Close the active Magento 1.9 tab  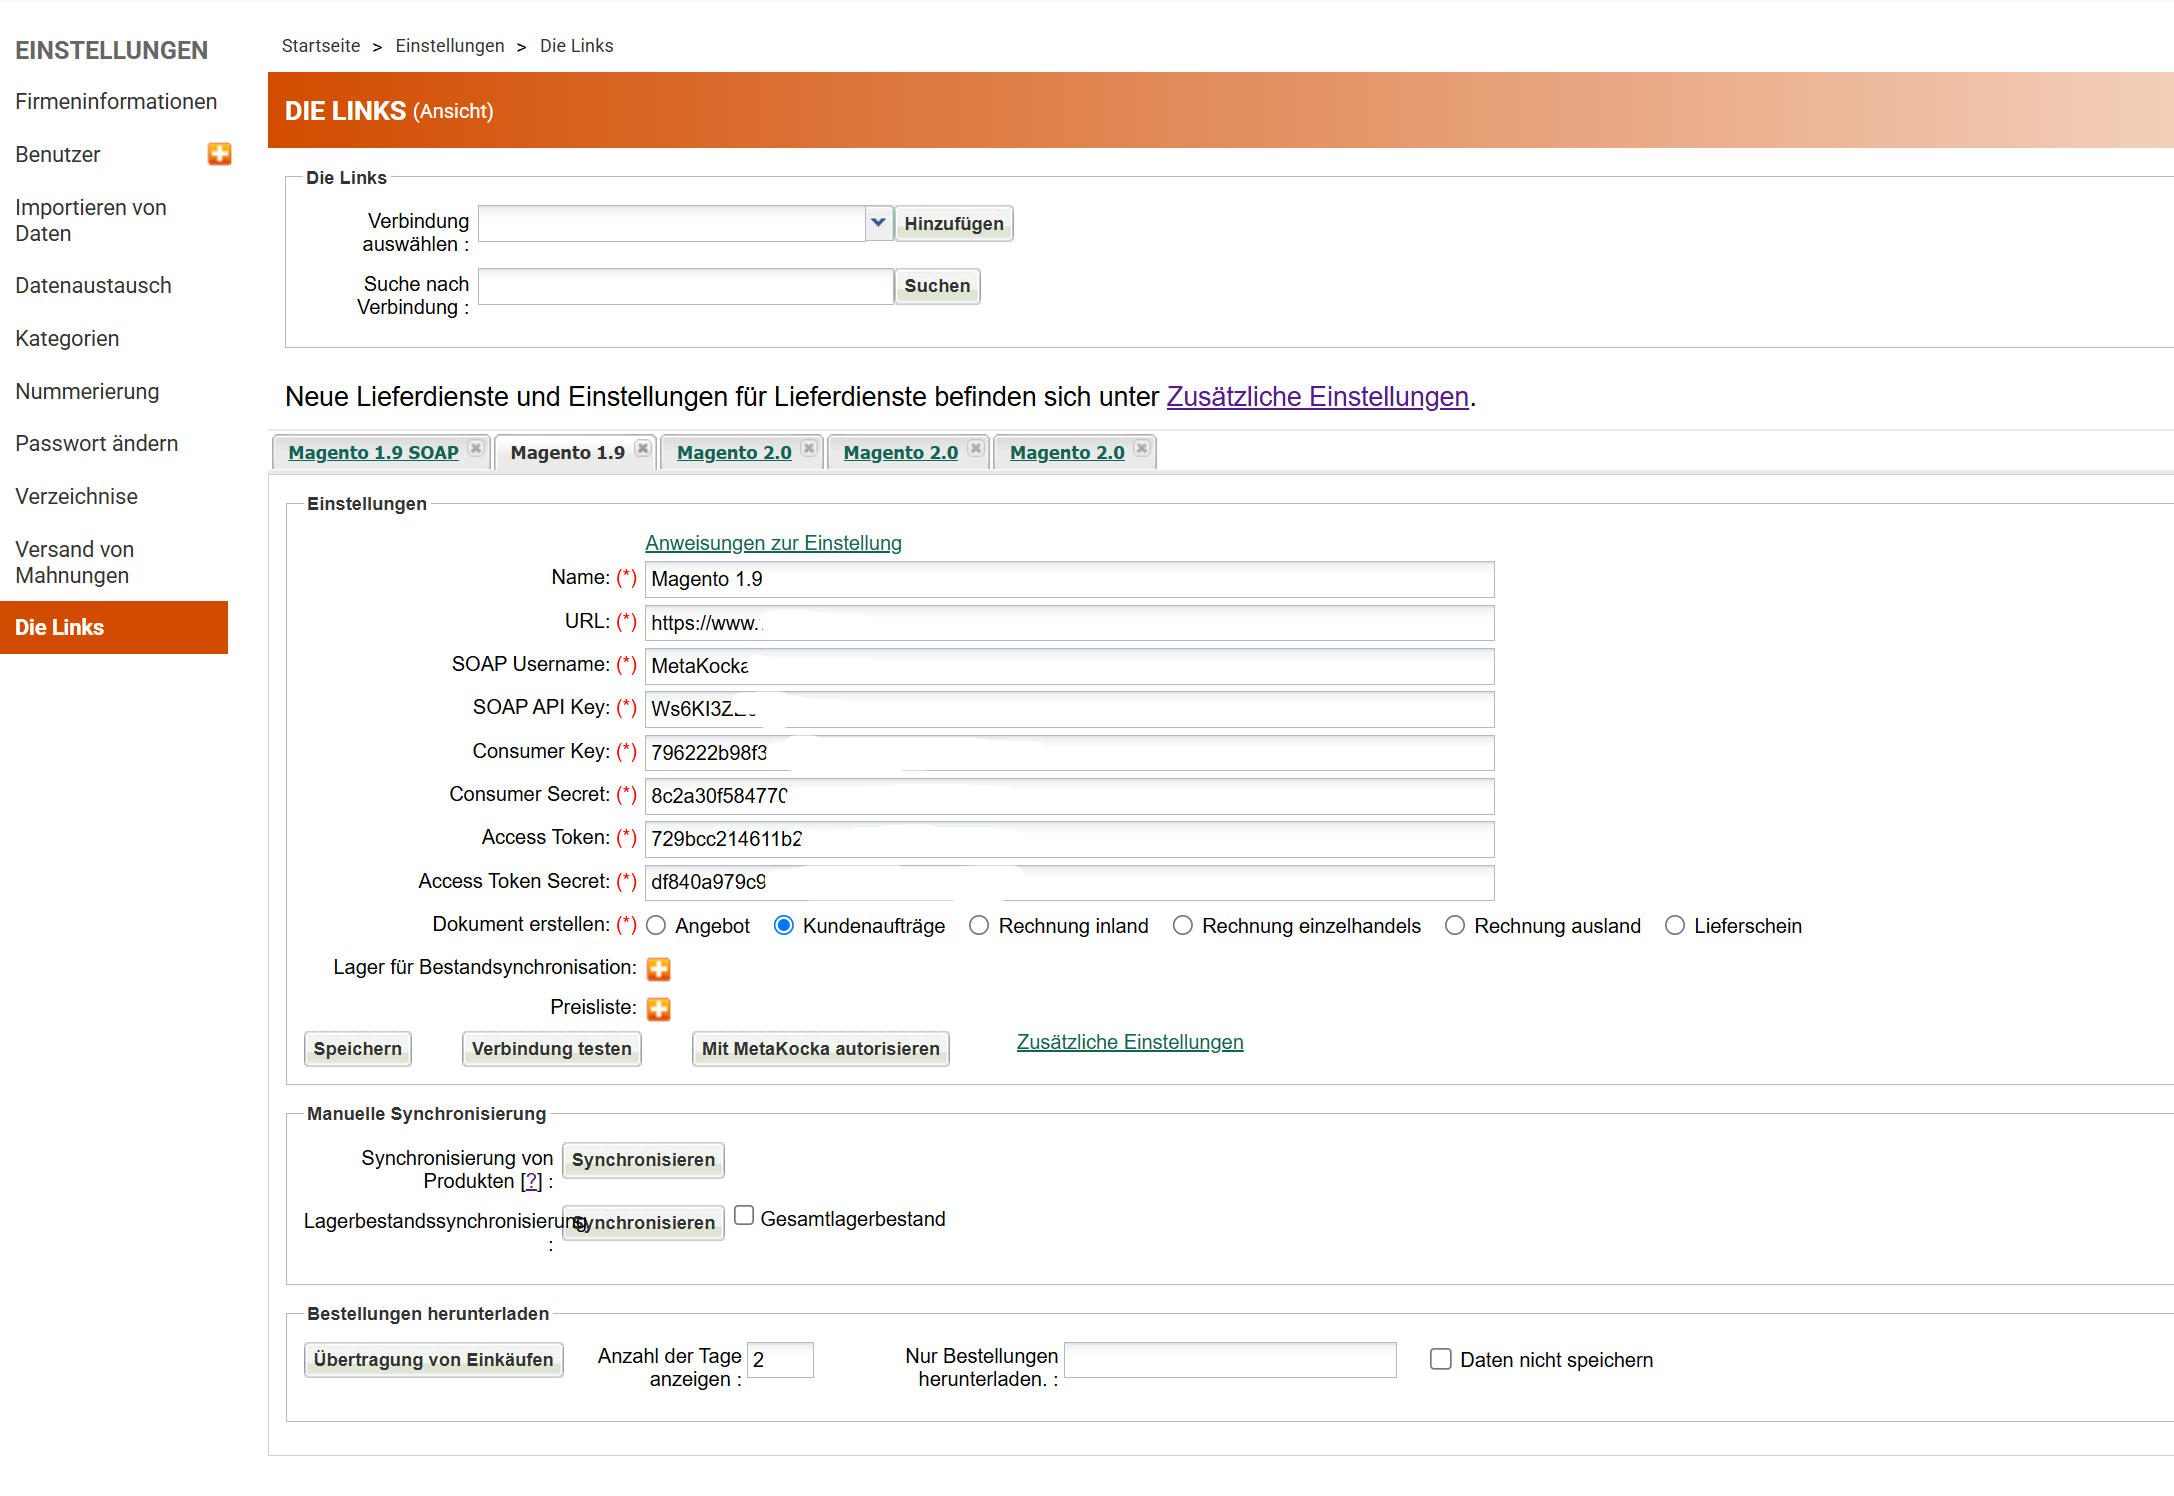[643, 449]
